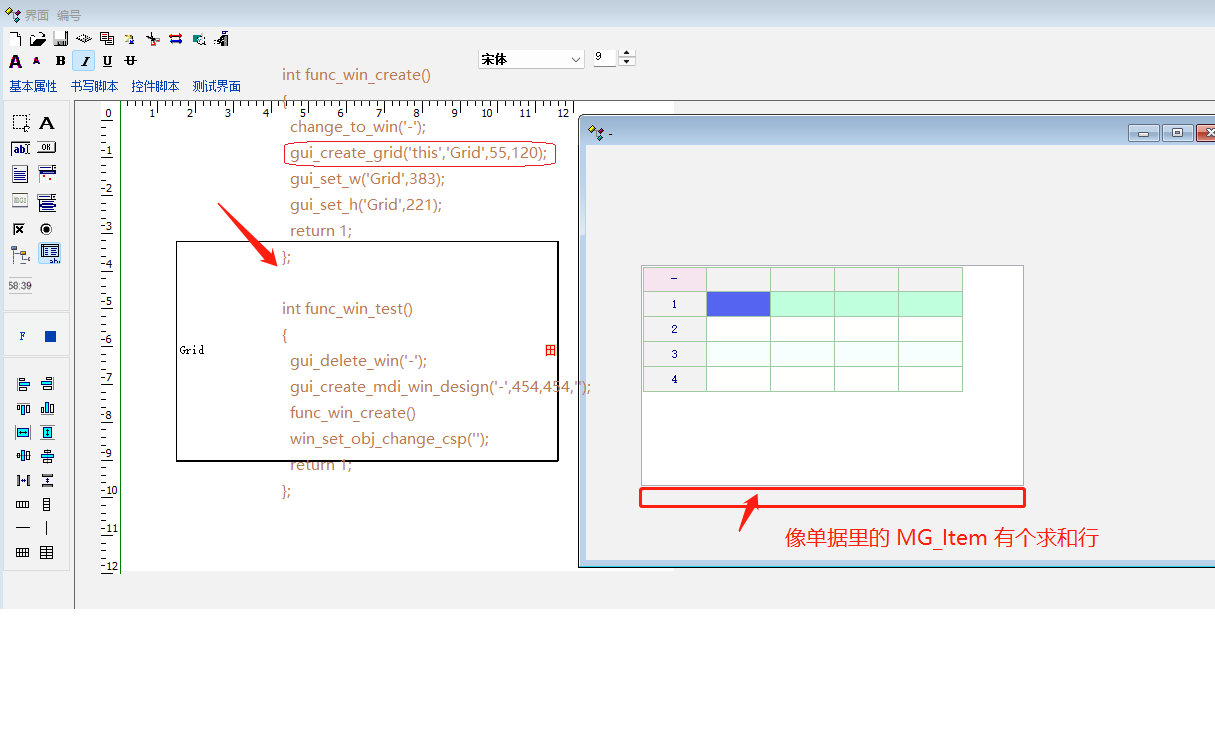Open the 书写脚本 tab

(x=94, y=87)
